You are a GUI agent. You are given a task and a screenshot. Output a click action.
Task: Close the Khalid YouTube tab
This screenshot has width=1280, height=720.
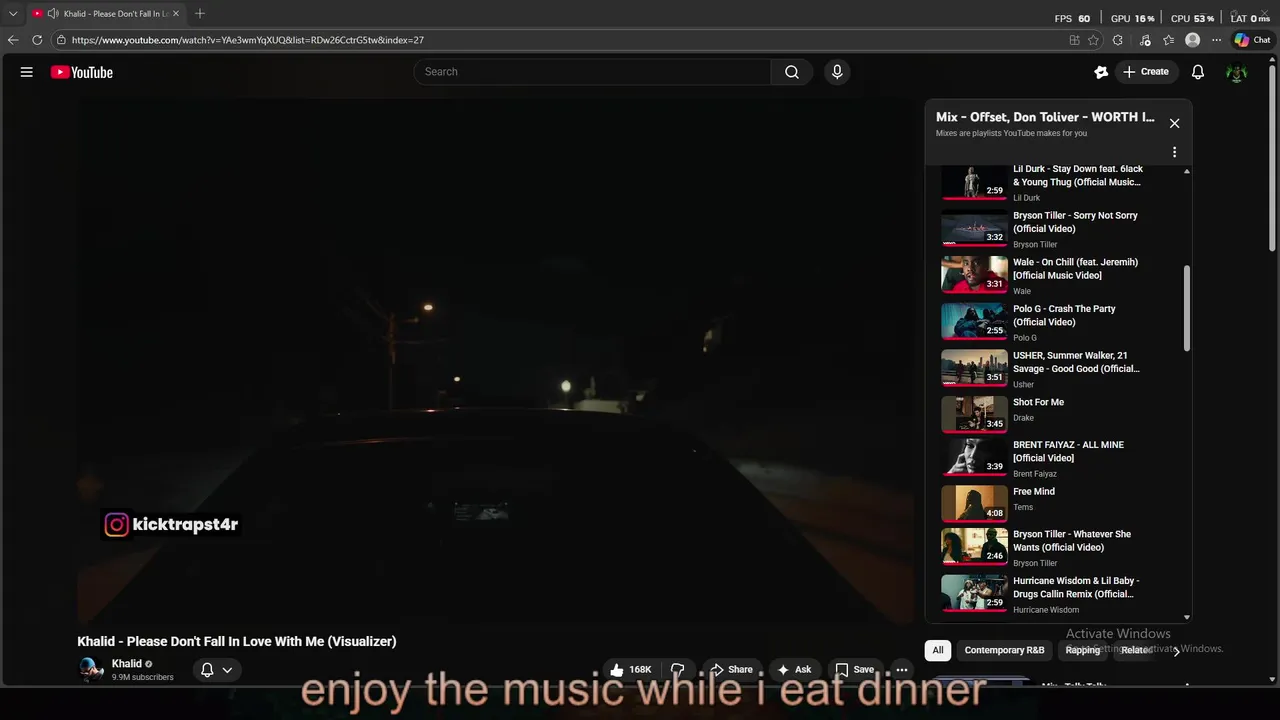(x=176, y=14)
